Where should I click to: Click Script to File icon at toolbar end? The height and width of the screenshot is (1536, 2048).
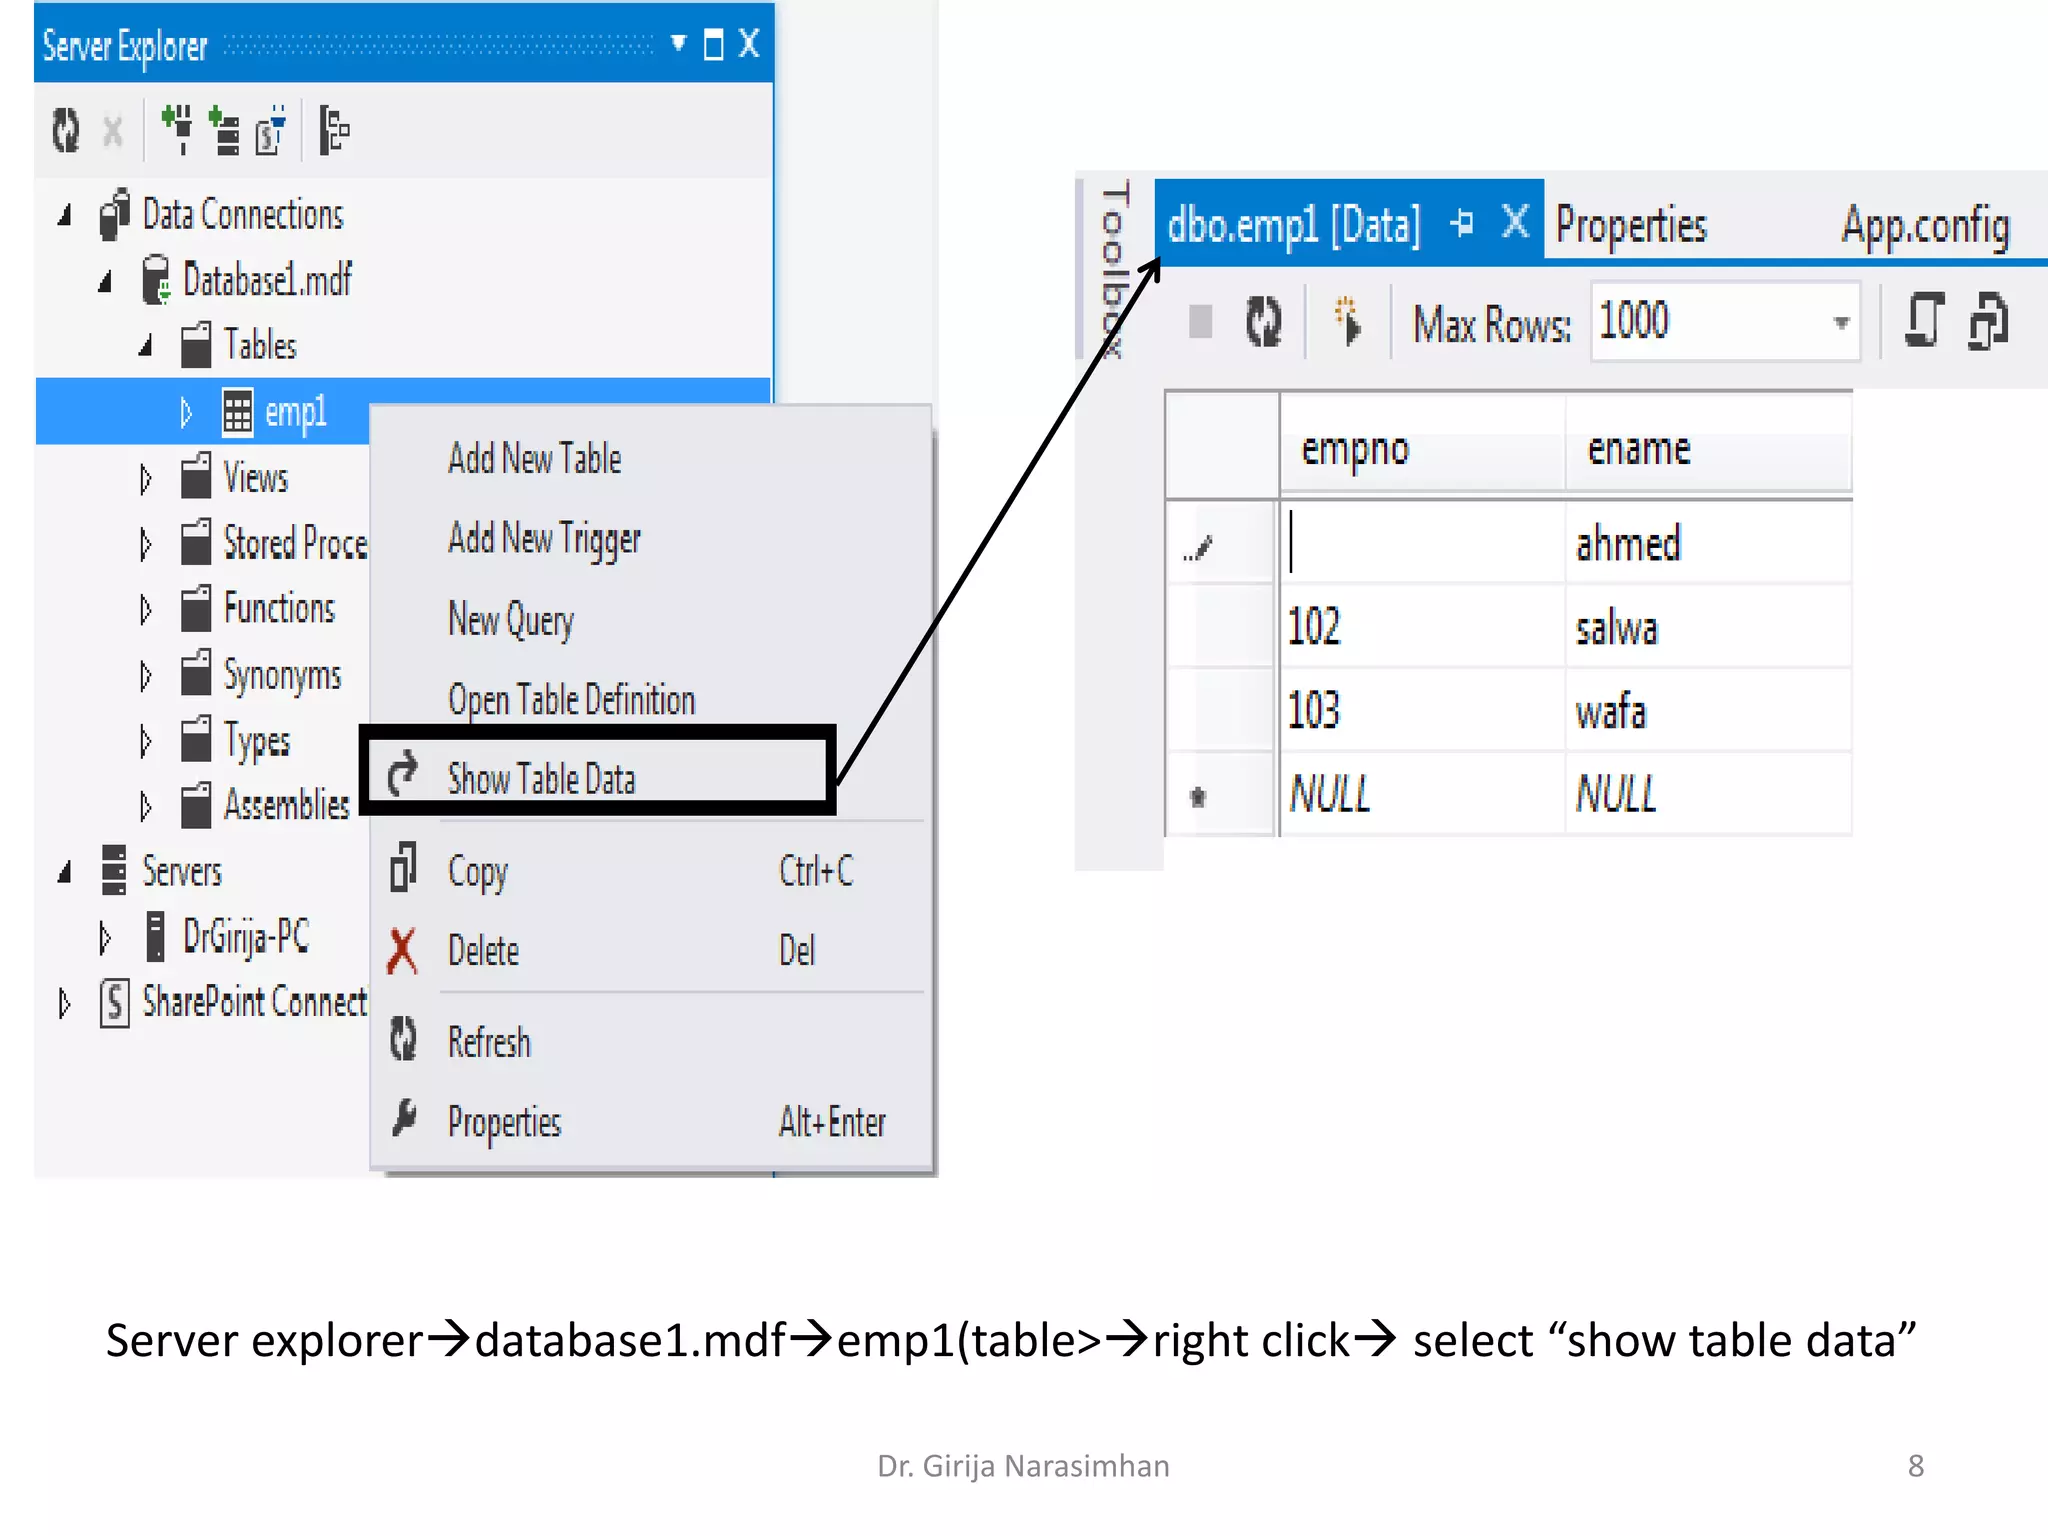(x=1988, y=322)
